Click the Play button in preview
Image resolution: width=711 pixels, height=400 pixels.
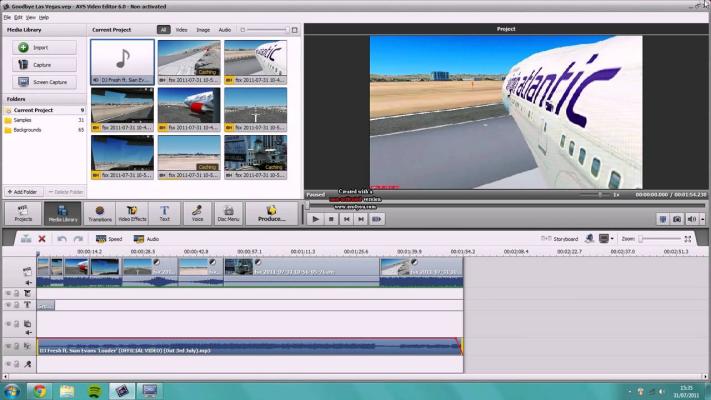pos(316,219)
